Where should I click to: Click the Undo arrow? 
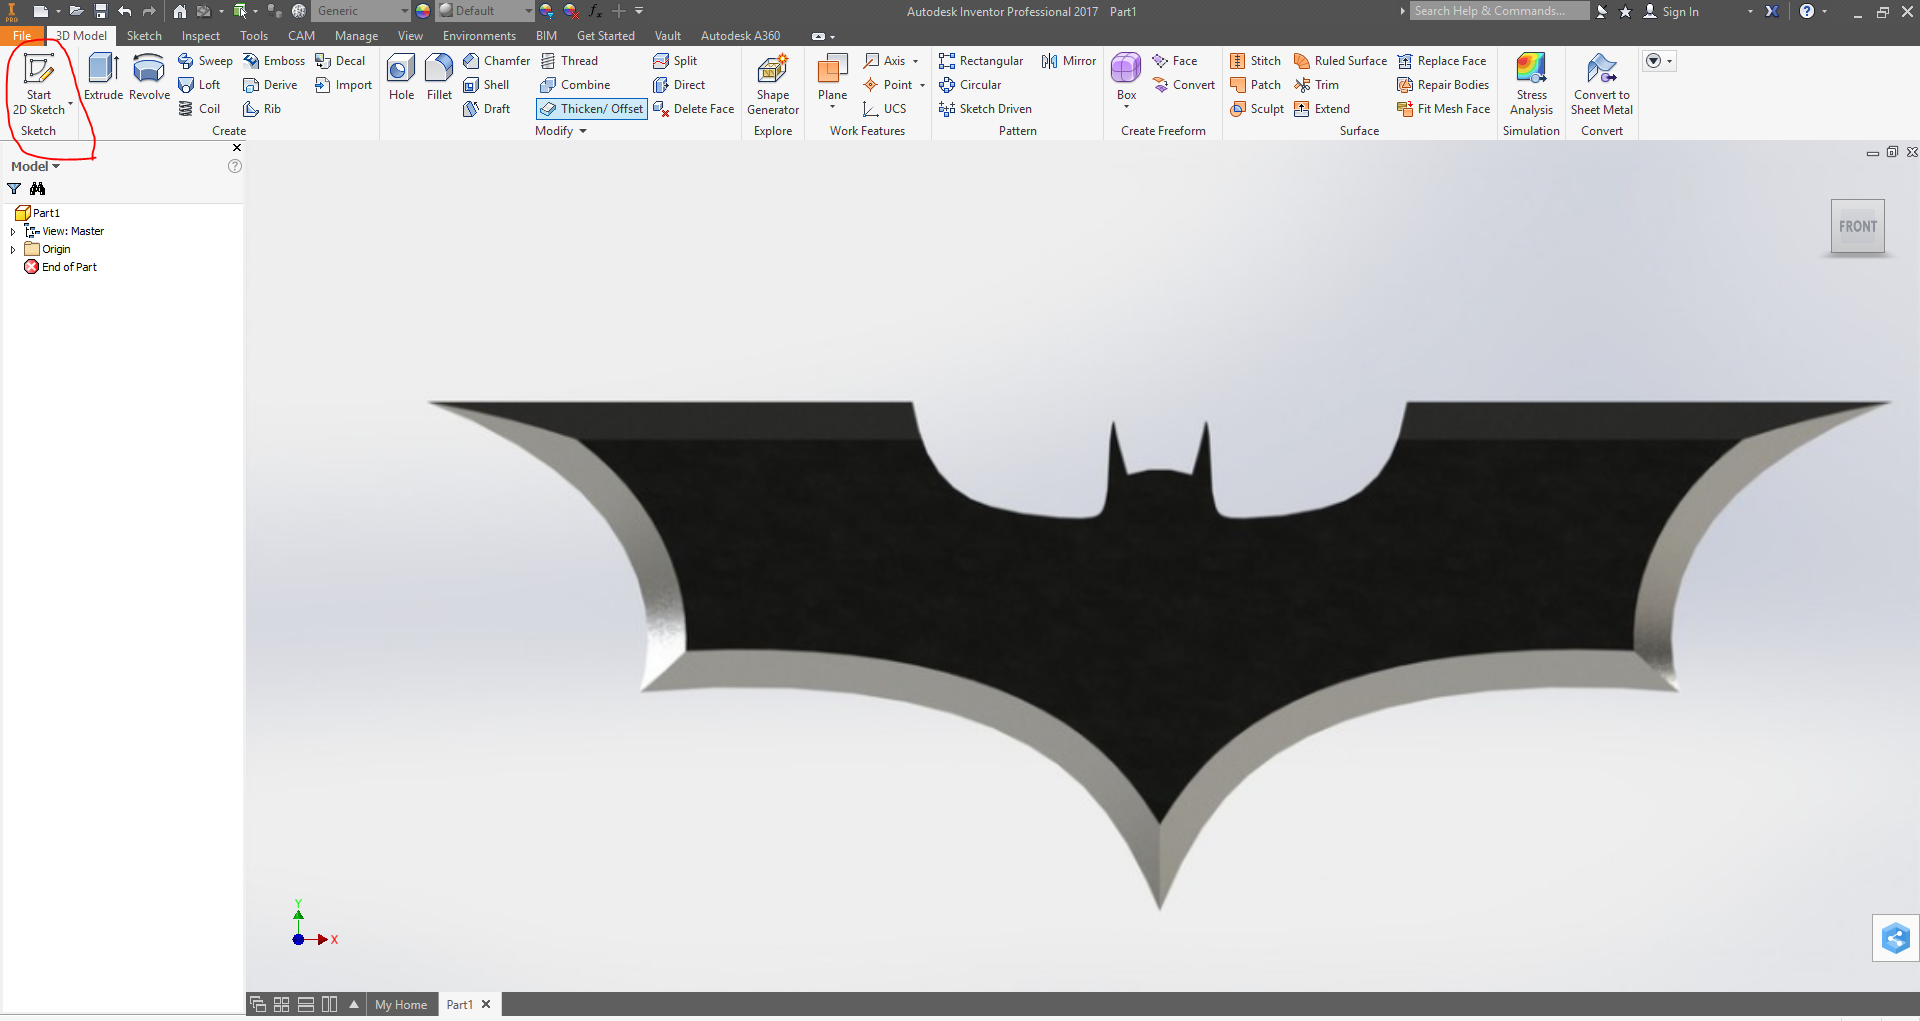tap(124, 11)
